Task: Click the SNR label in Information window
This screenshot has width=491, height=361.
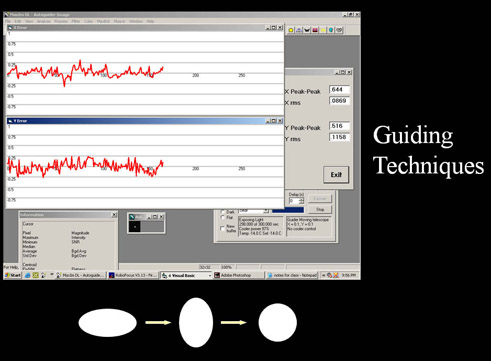Action: (76, 242)
